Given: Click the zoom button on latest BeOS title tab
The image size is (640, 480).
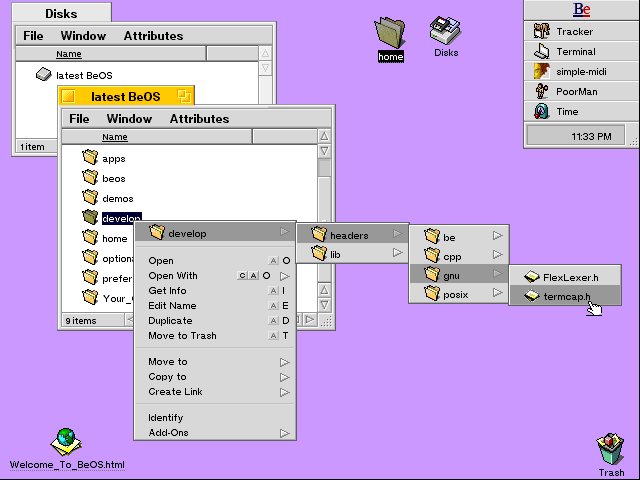Looking at the screenshot, I should pos(184,96).
